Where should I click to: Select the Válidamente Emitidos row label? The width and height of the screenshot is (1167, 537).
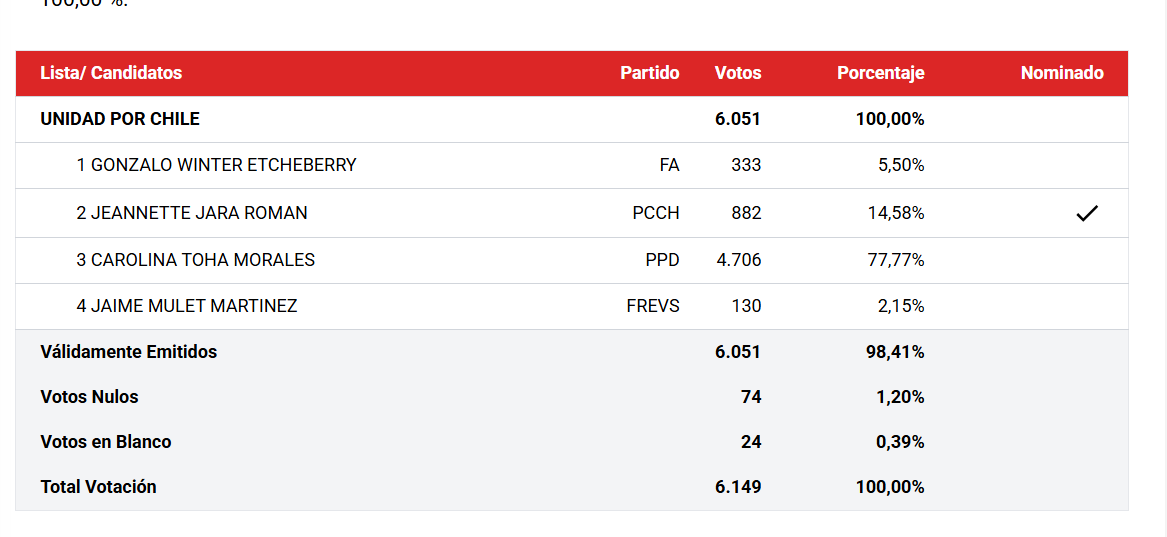tap(129, 352)
